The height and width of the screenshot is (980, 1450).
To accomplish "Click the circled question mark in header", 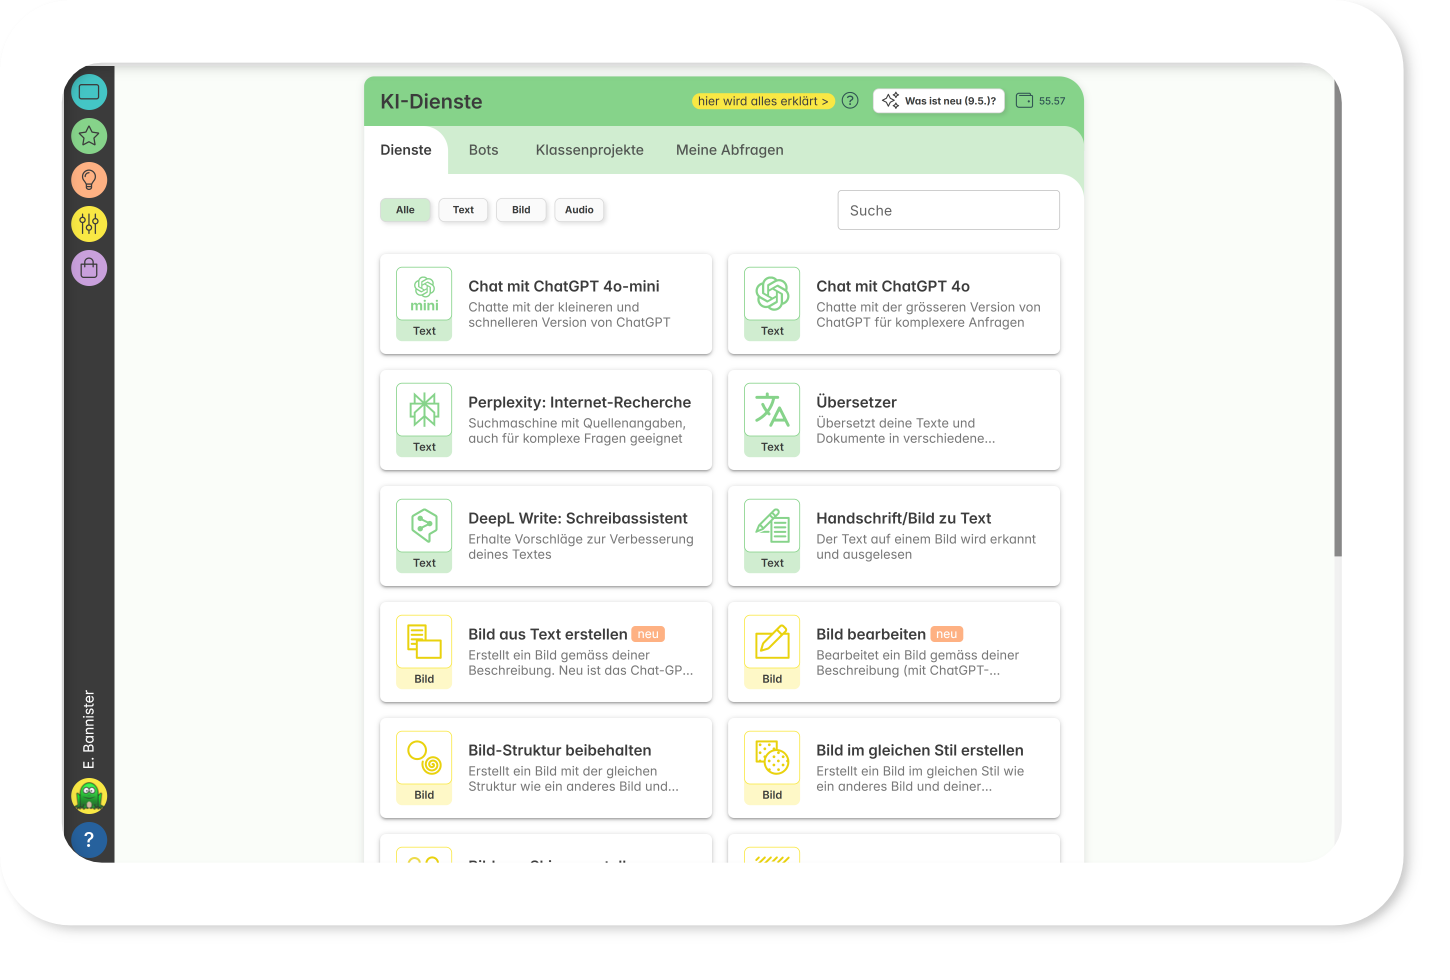I will click(850, 101).
